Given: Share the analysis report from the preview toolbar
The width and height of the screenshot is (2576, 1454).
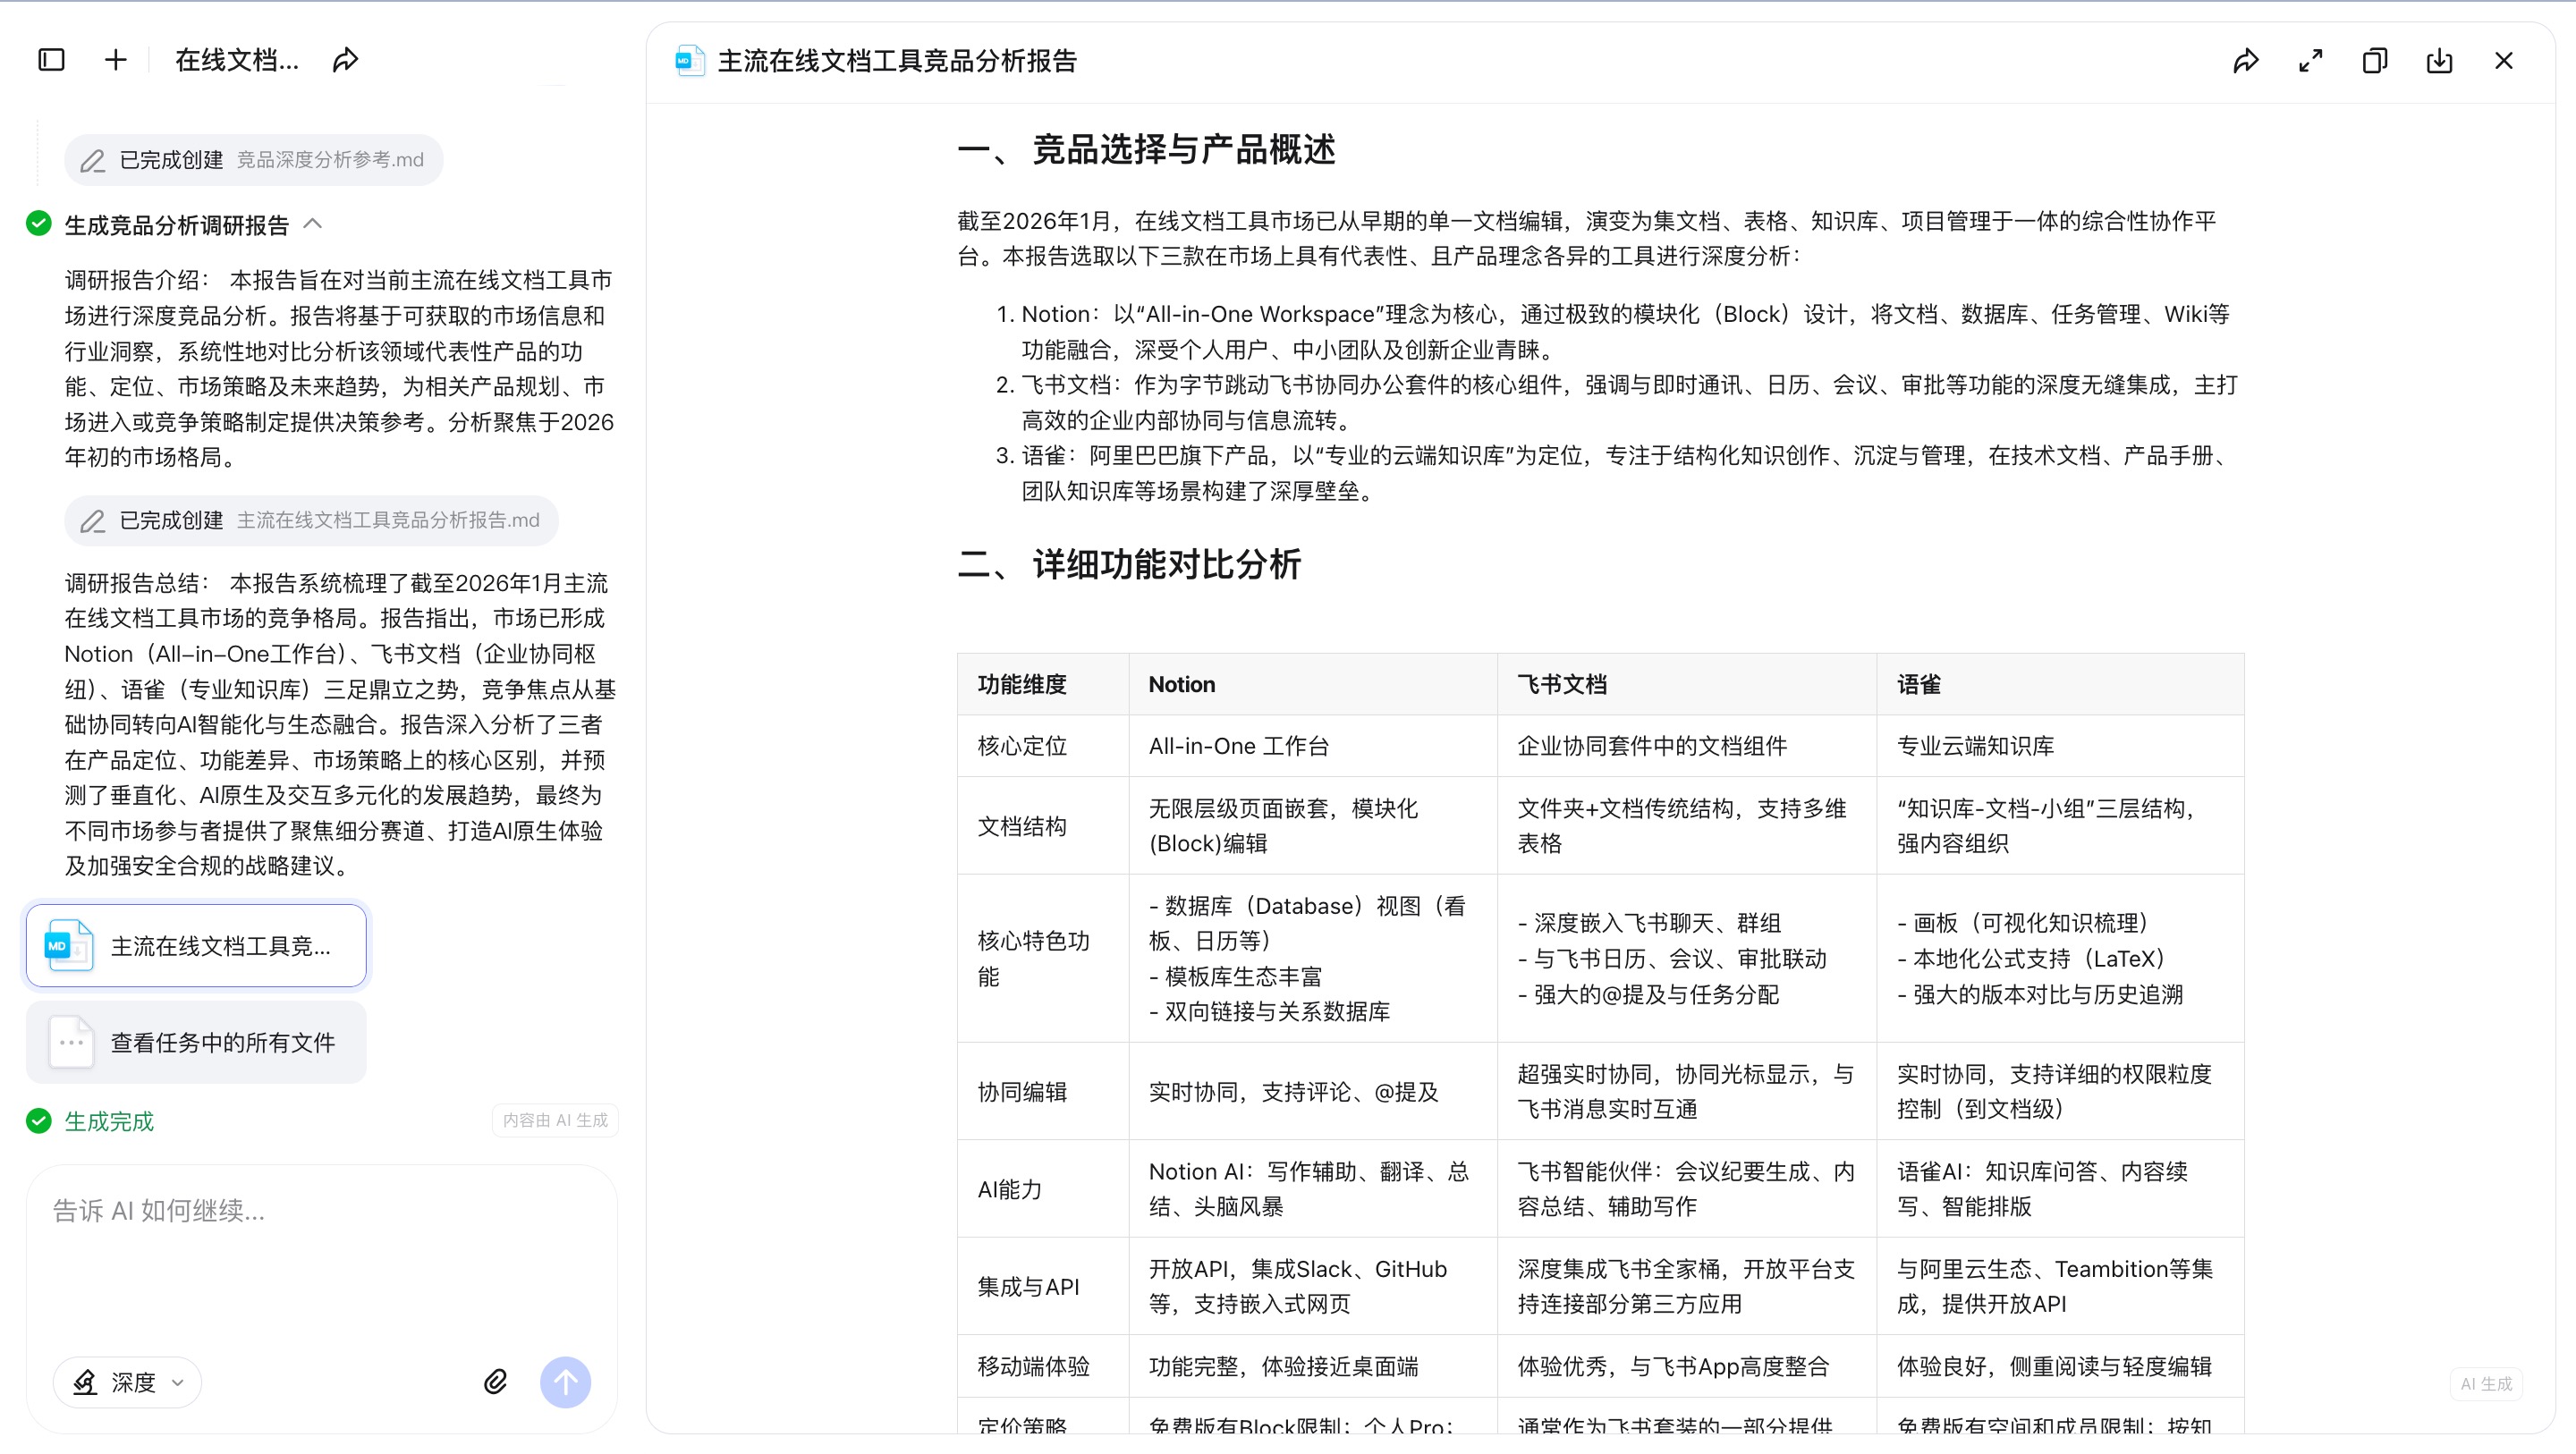Looking at the screenshot, I should tap(2246, 61).
